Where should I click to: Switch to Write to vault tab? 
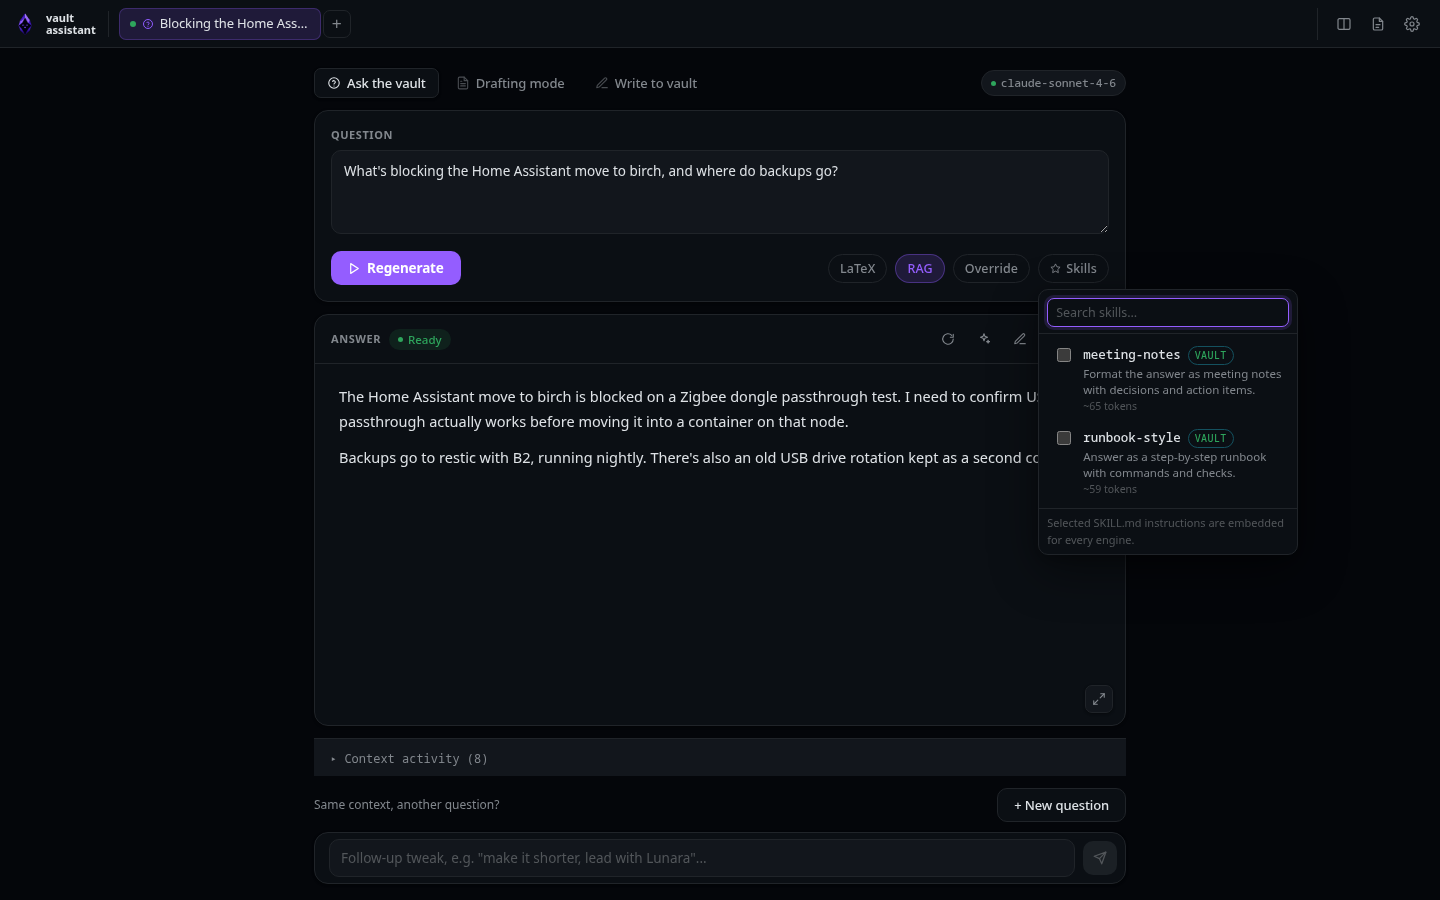647,83
